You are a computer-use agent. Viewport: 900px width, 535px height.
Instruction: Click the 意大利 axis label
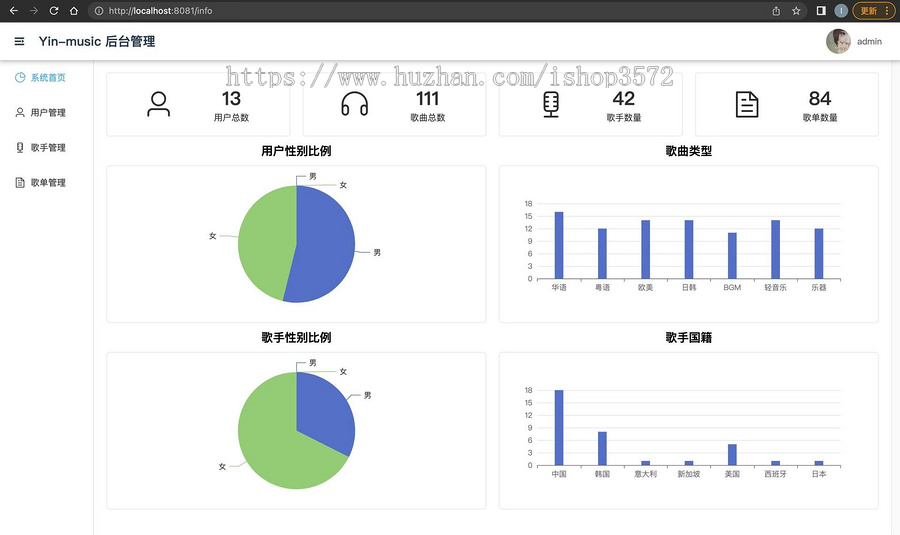point(646,474)
